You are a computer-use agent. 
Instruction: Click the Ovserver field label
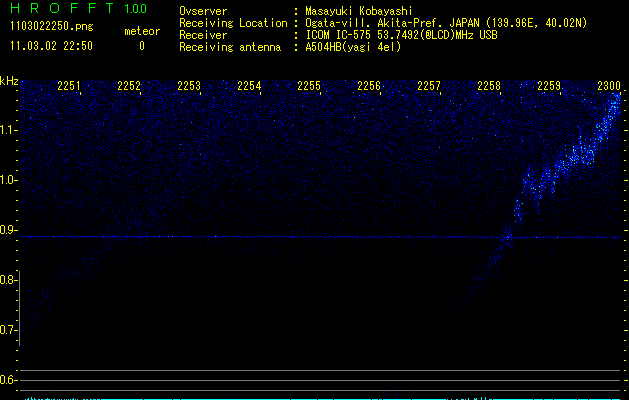pos(203,11)
